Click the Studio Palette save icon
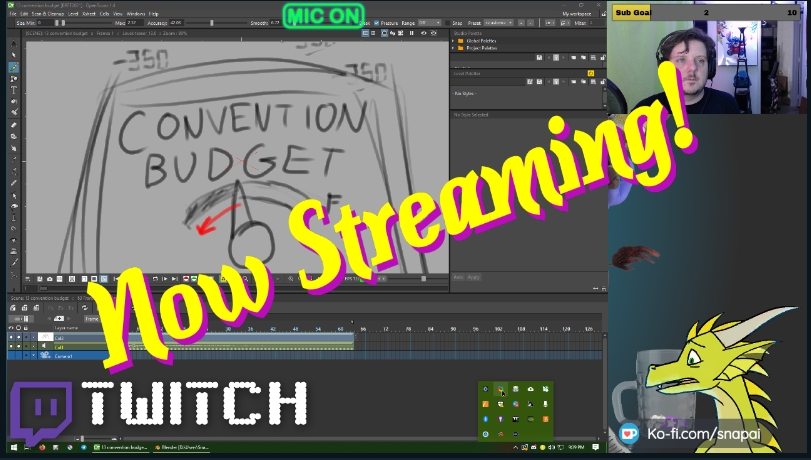 [539, 57]
